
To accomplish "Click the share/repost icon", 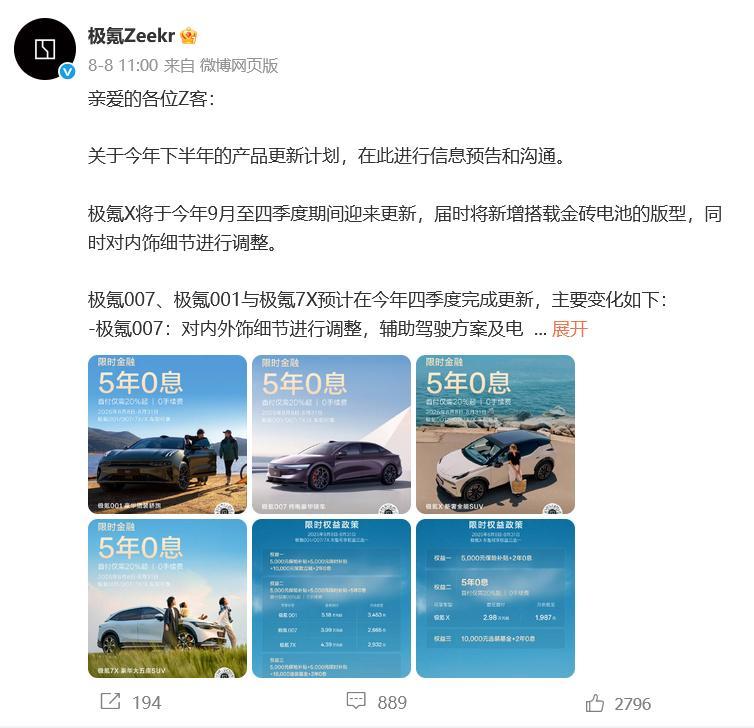I will pyautogui.click(x=110, y=701).
